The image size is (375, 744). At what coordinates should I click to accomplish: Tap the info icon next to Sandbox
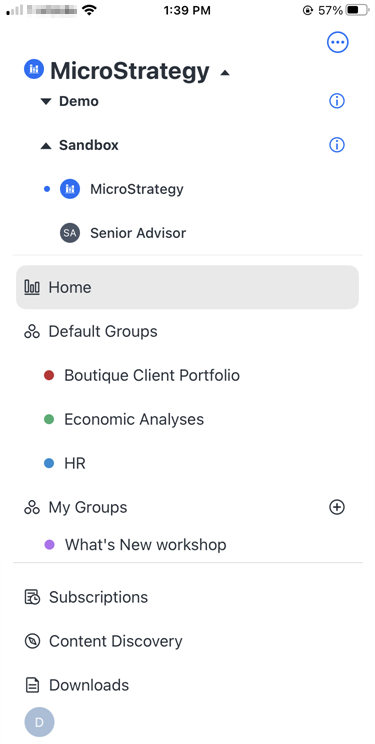point(337,145)
